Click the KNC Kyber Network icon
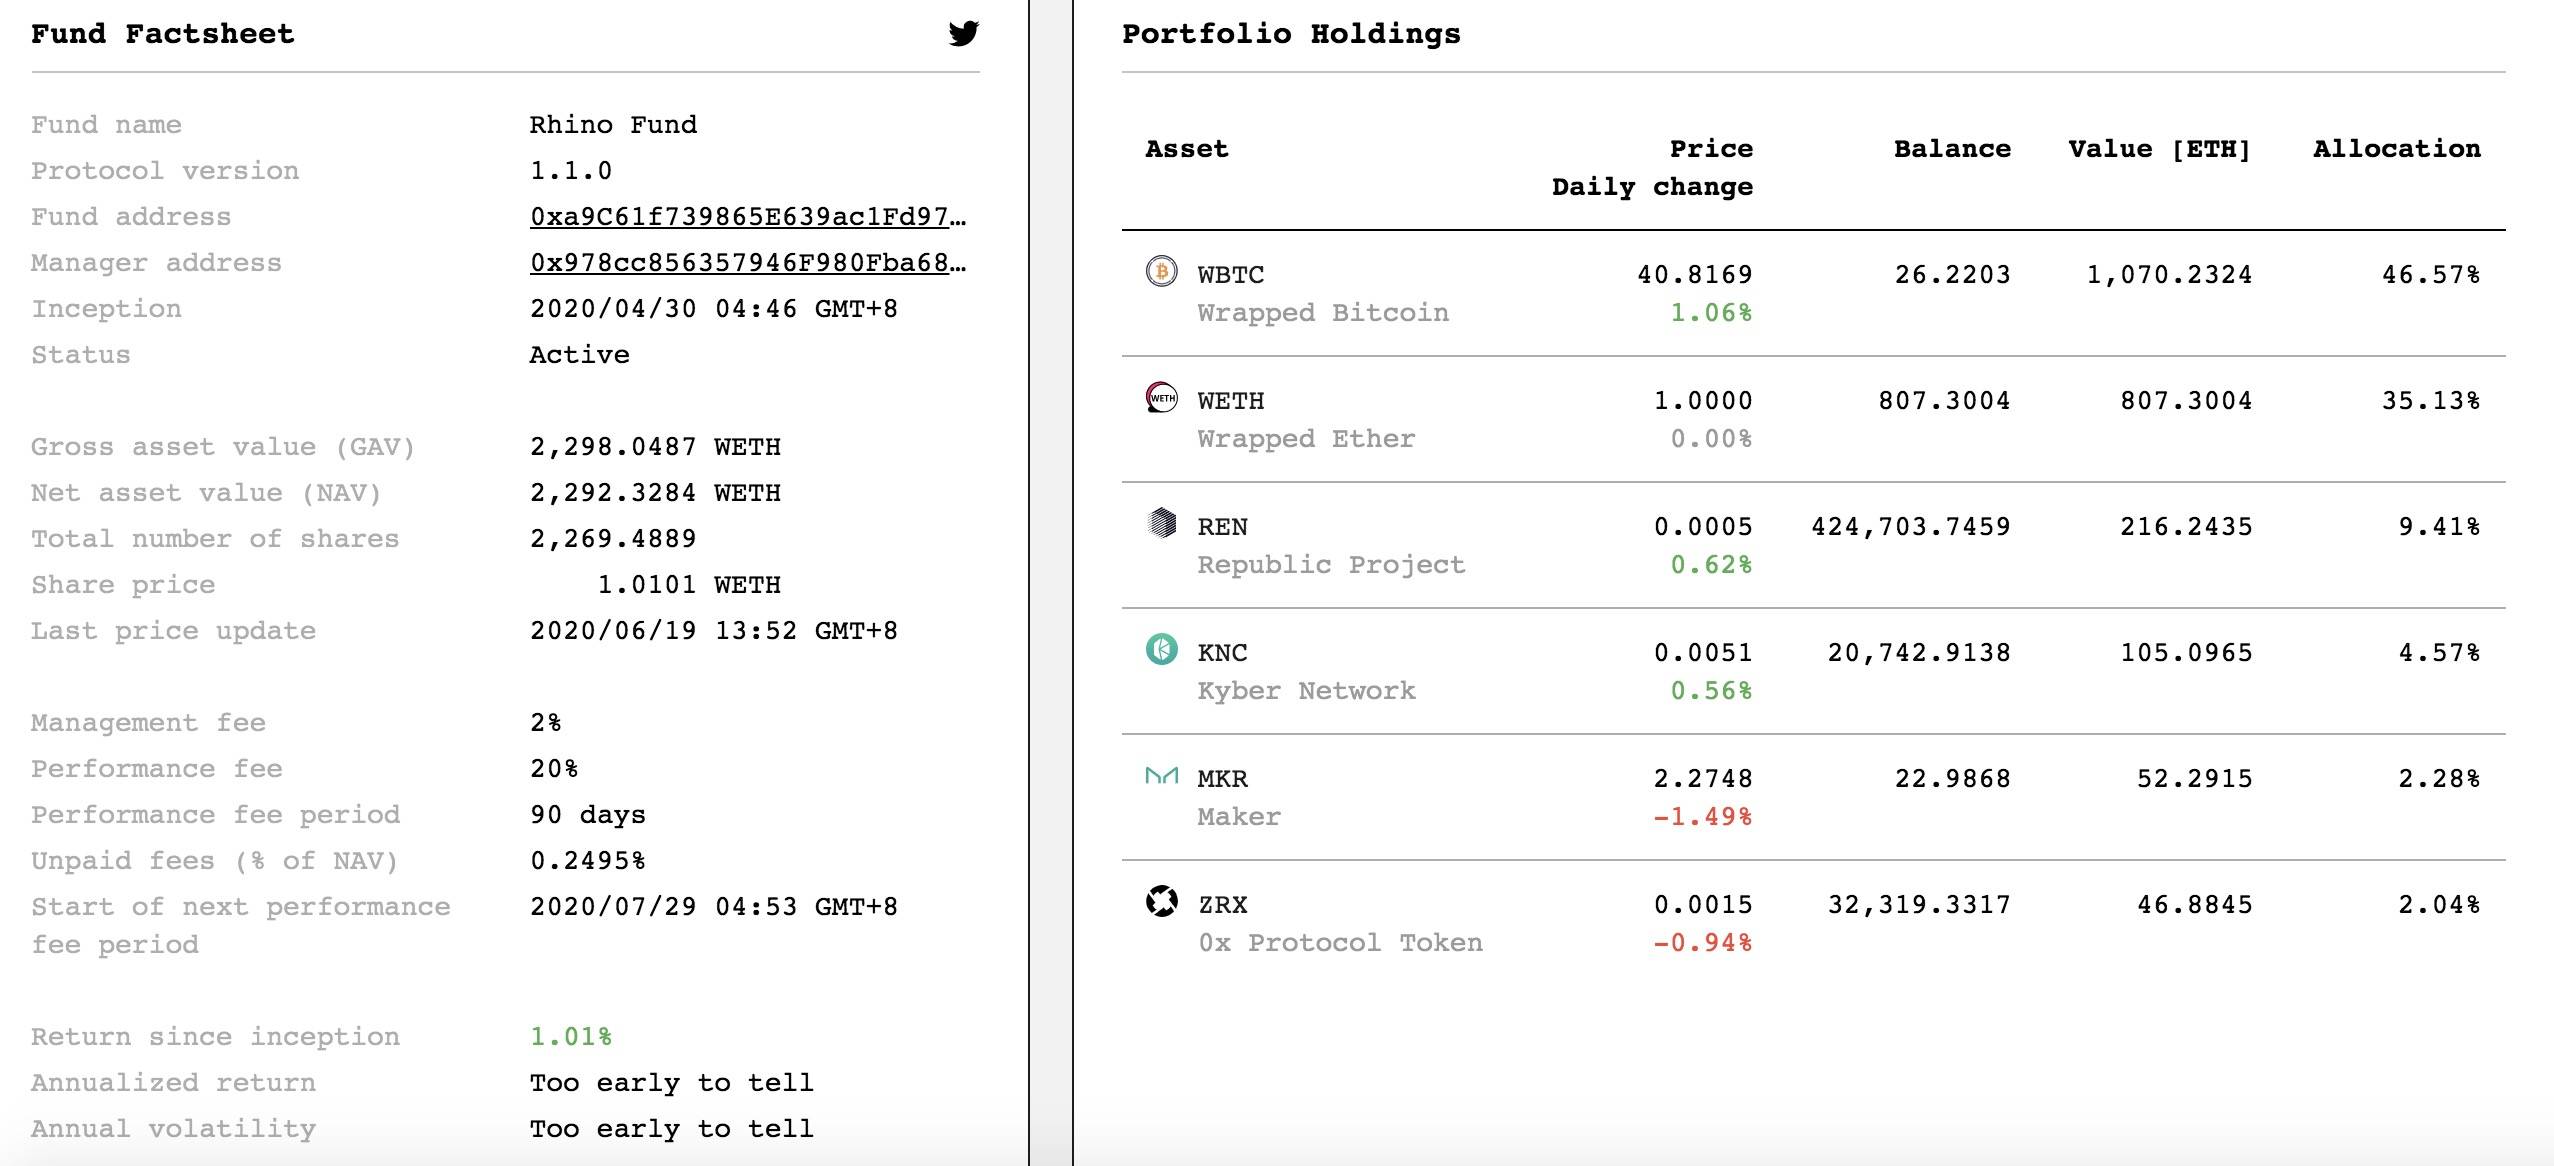Image resolution: width=2554 pixels, height=1166 pixels. 1161,649
